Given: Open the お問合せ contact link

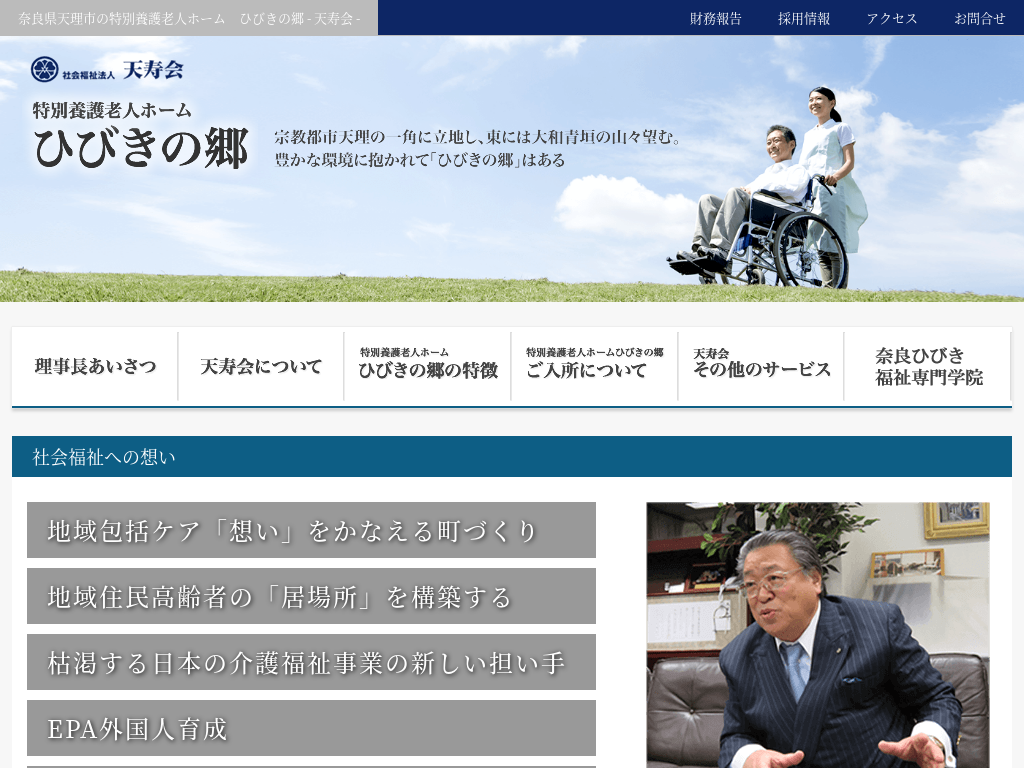Looking at the screenshot, I should [x=980, y=18].
